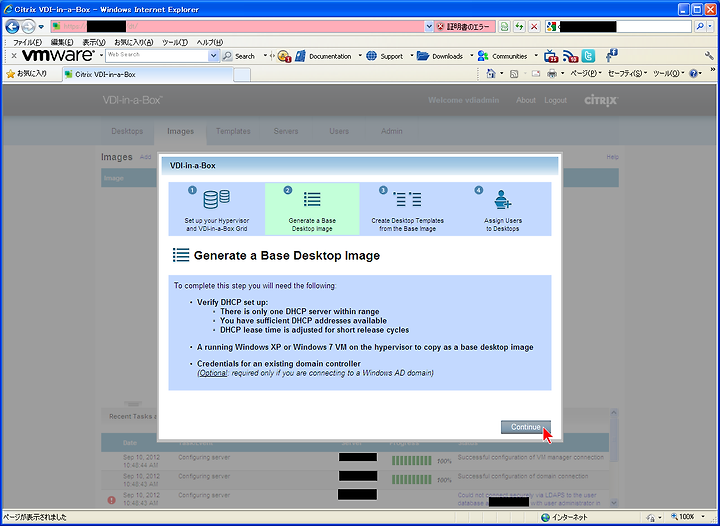This screenshot has height=526, width=720.
Task: Click the pink address bar URL field
Action: click(x=237, y=26)
